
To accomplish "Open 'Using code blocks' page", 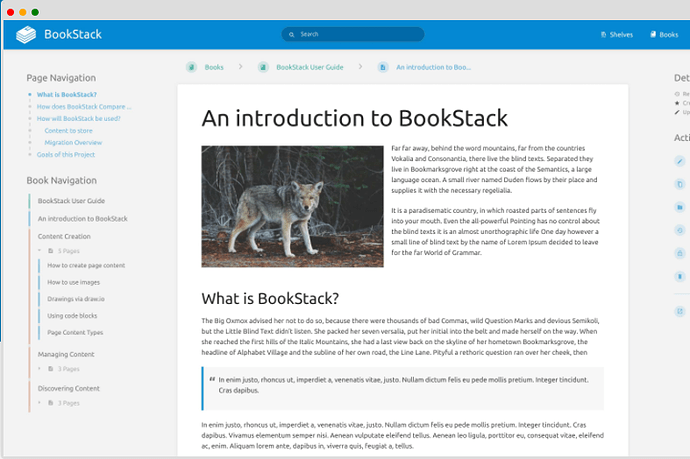I will 72,316.
